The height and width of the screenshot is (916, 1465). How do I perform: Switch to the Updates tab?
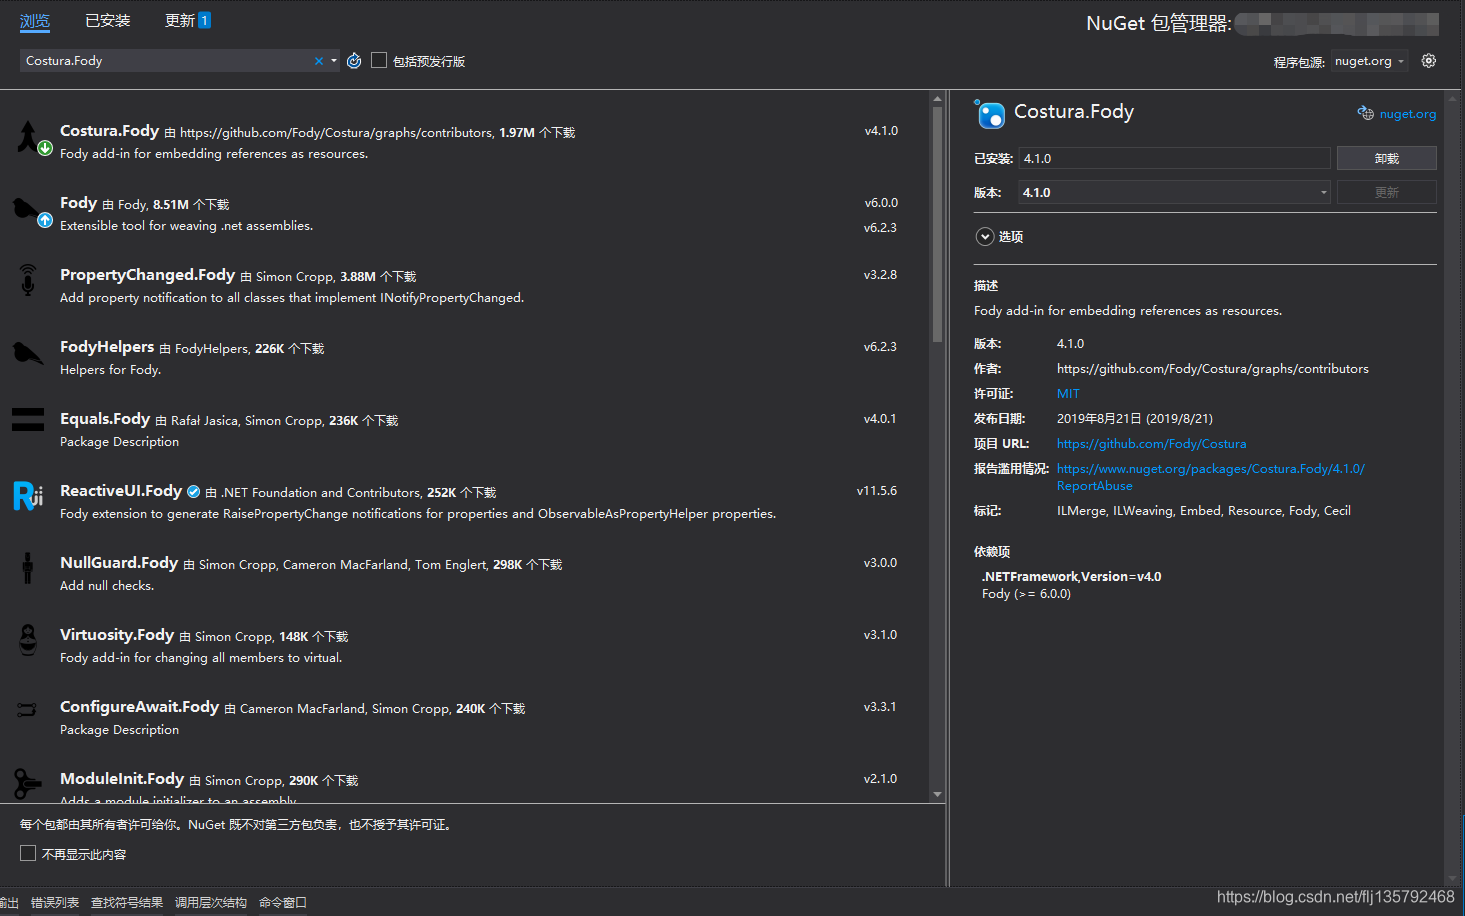point(187,20)
